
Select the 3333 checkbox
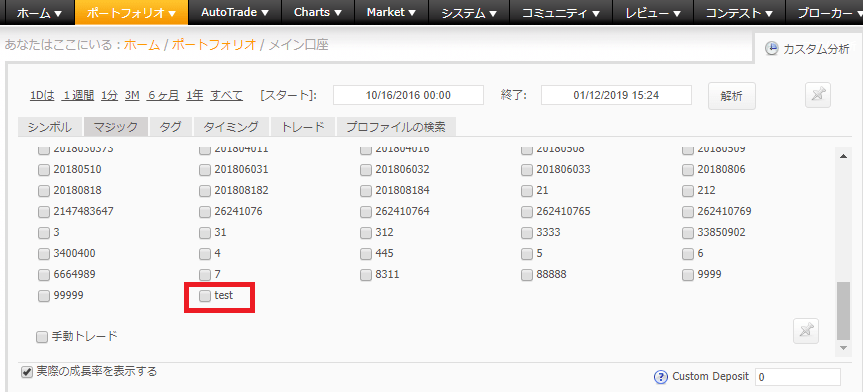(x=527, y=233)
